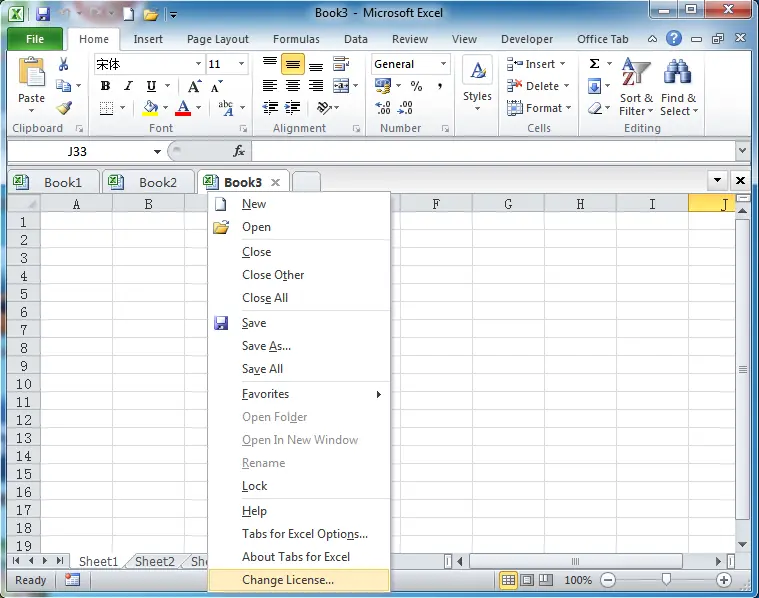Click the Insert Function fx icon
The width and height of the screenshot is (759, 598).
[x=239, y=152]
